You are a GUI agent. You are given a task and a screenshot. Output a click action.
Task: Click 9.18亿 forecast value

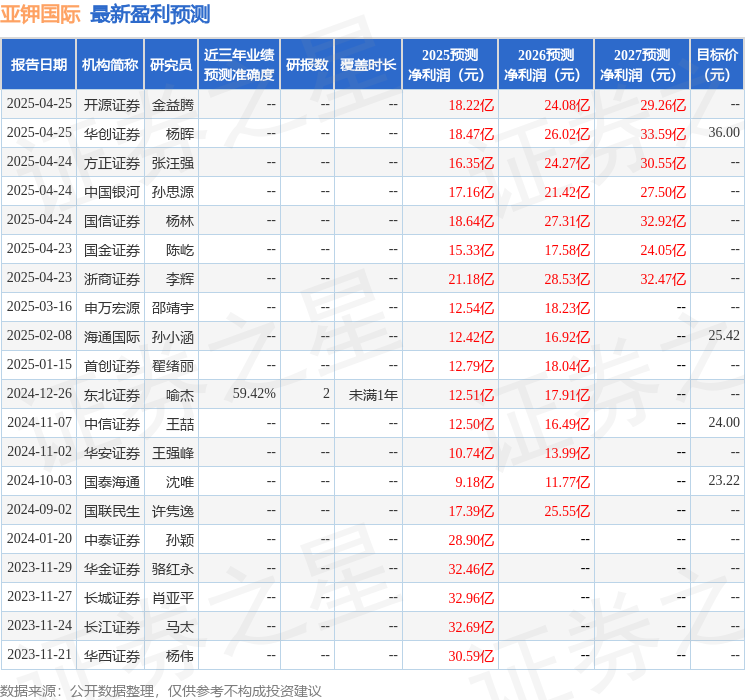pos(475,481)
